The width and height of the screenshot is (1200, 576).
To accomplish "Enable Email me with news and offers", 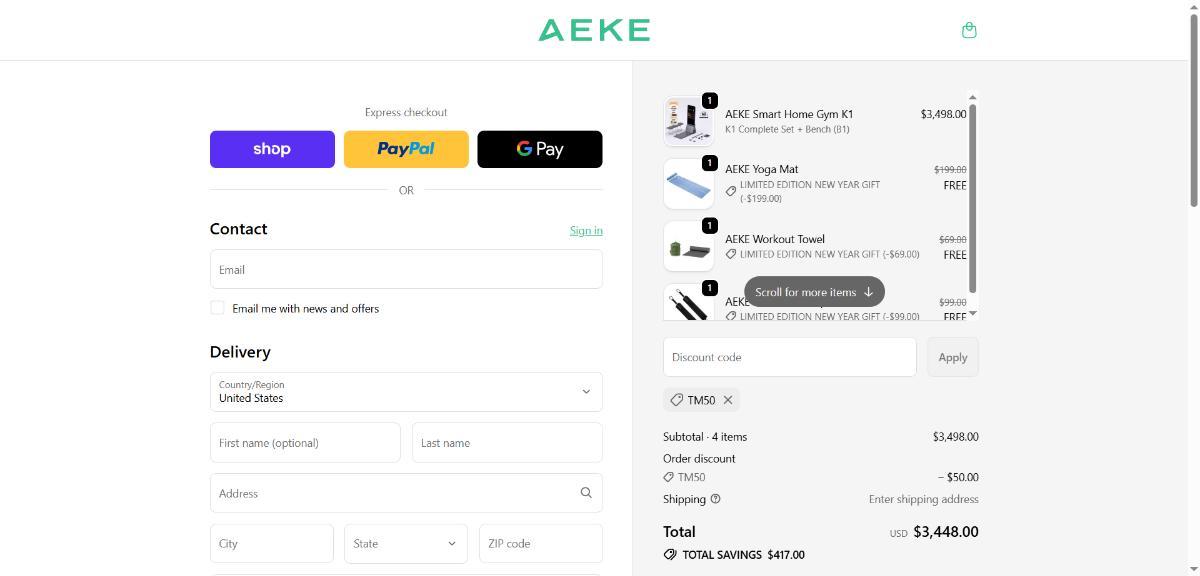I will pos(217,308).
